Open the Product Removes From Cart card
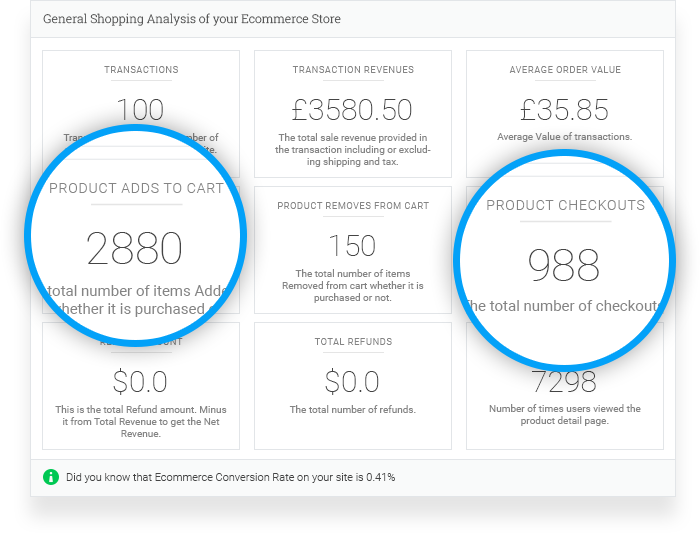This screenshot has height=533, width=700. [x=353, y=250]
